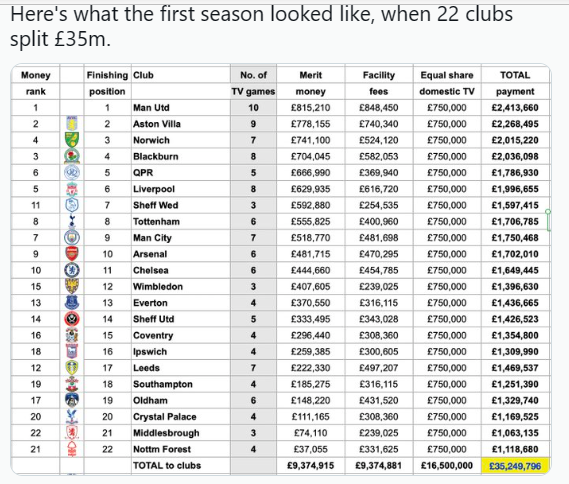
Task: Click the Equal share domestic TV header
Action: (x=447, y=83)
